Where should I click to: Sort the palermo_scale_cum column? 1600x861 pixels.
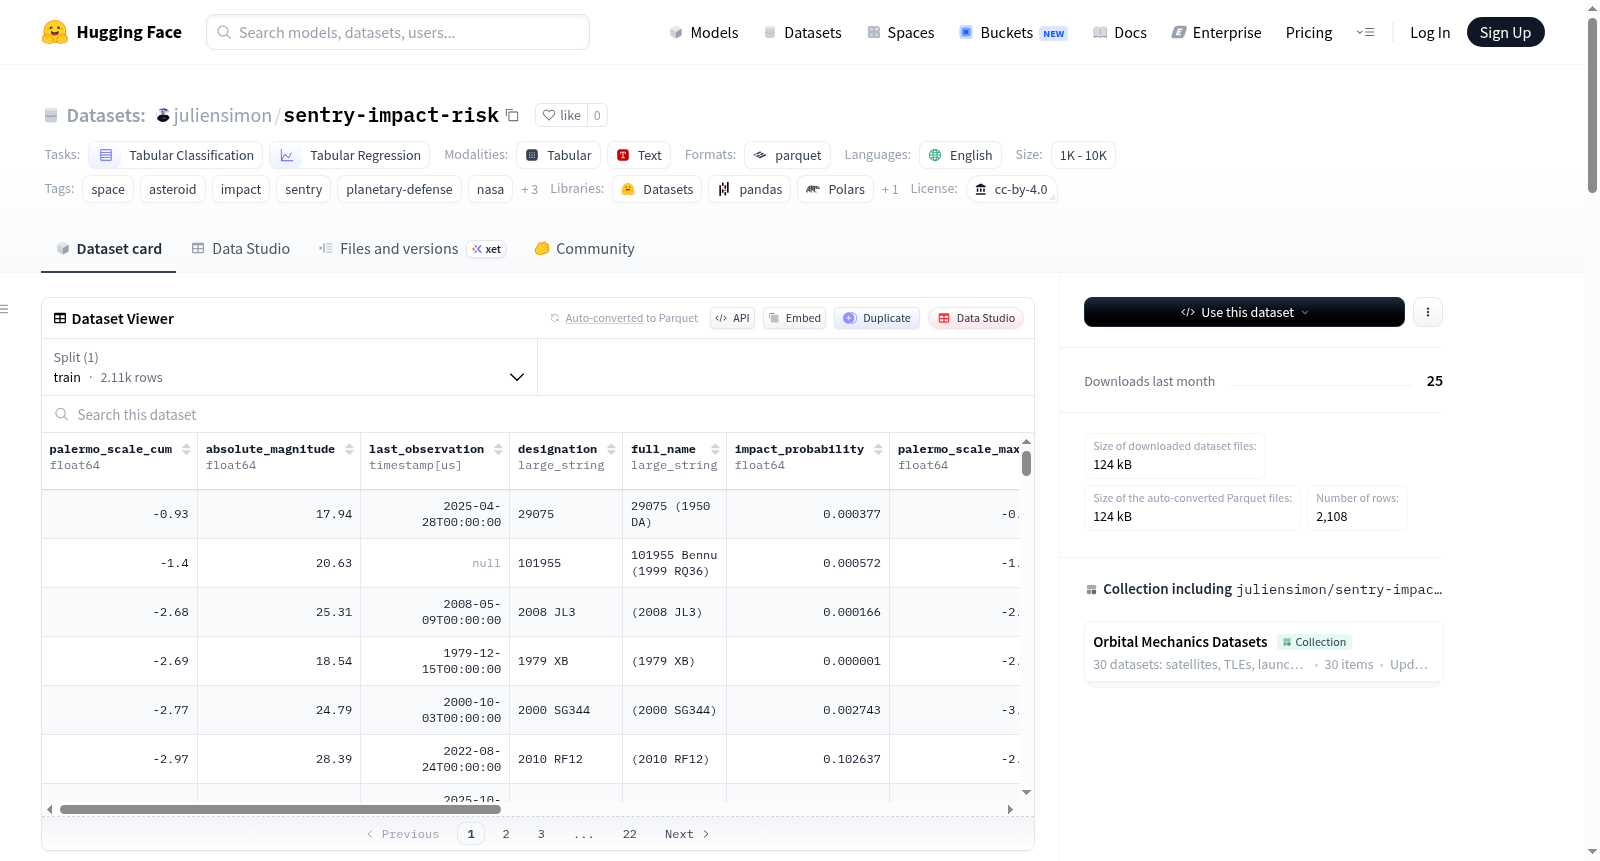pos(186,449)
